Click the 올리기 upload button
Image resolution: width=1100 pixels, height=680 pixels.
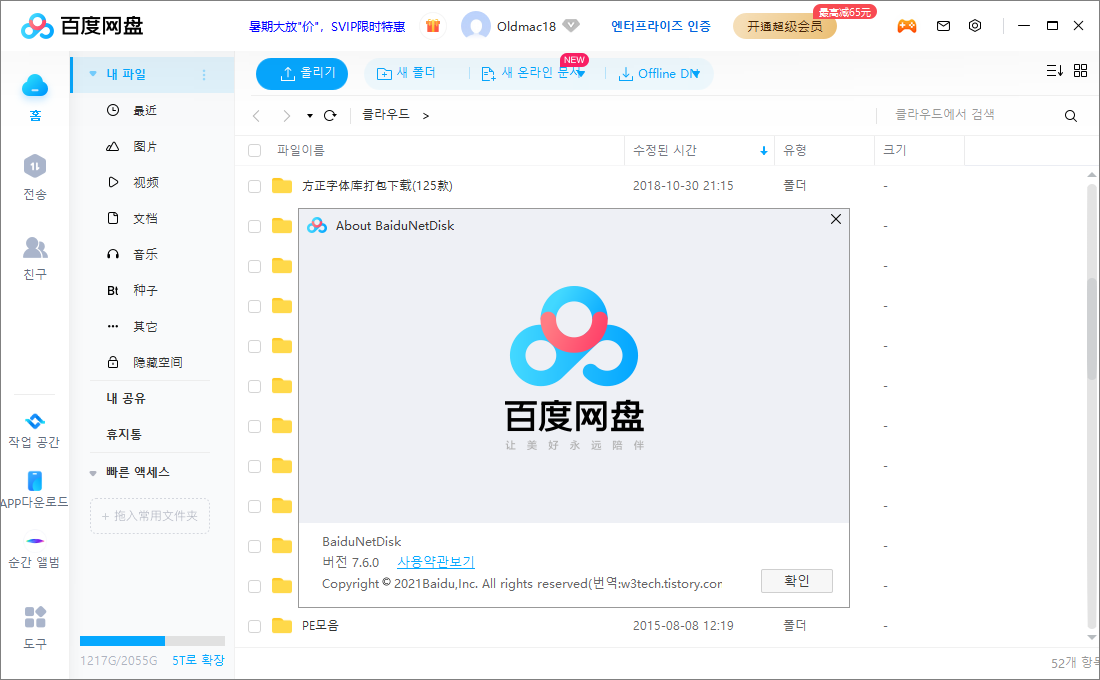[x=302, y=74]
